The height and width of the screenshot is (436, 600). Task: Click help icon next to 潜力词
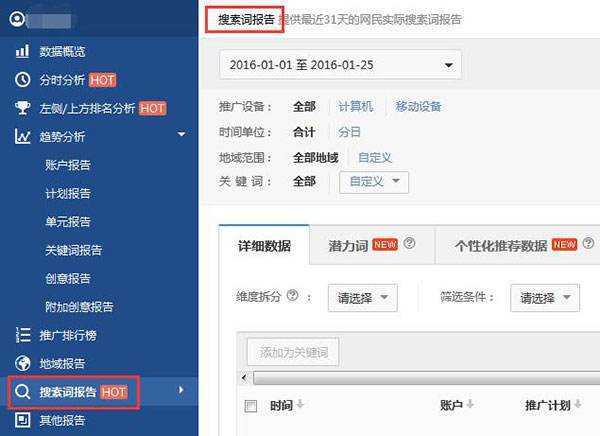point(409,243)
